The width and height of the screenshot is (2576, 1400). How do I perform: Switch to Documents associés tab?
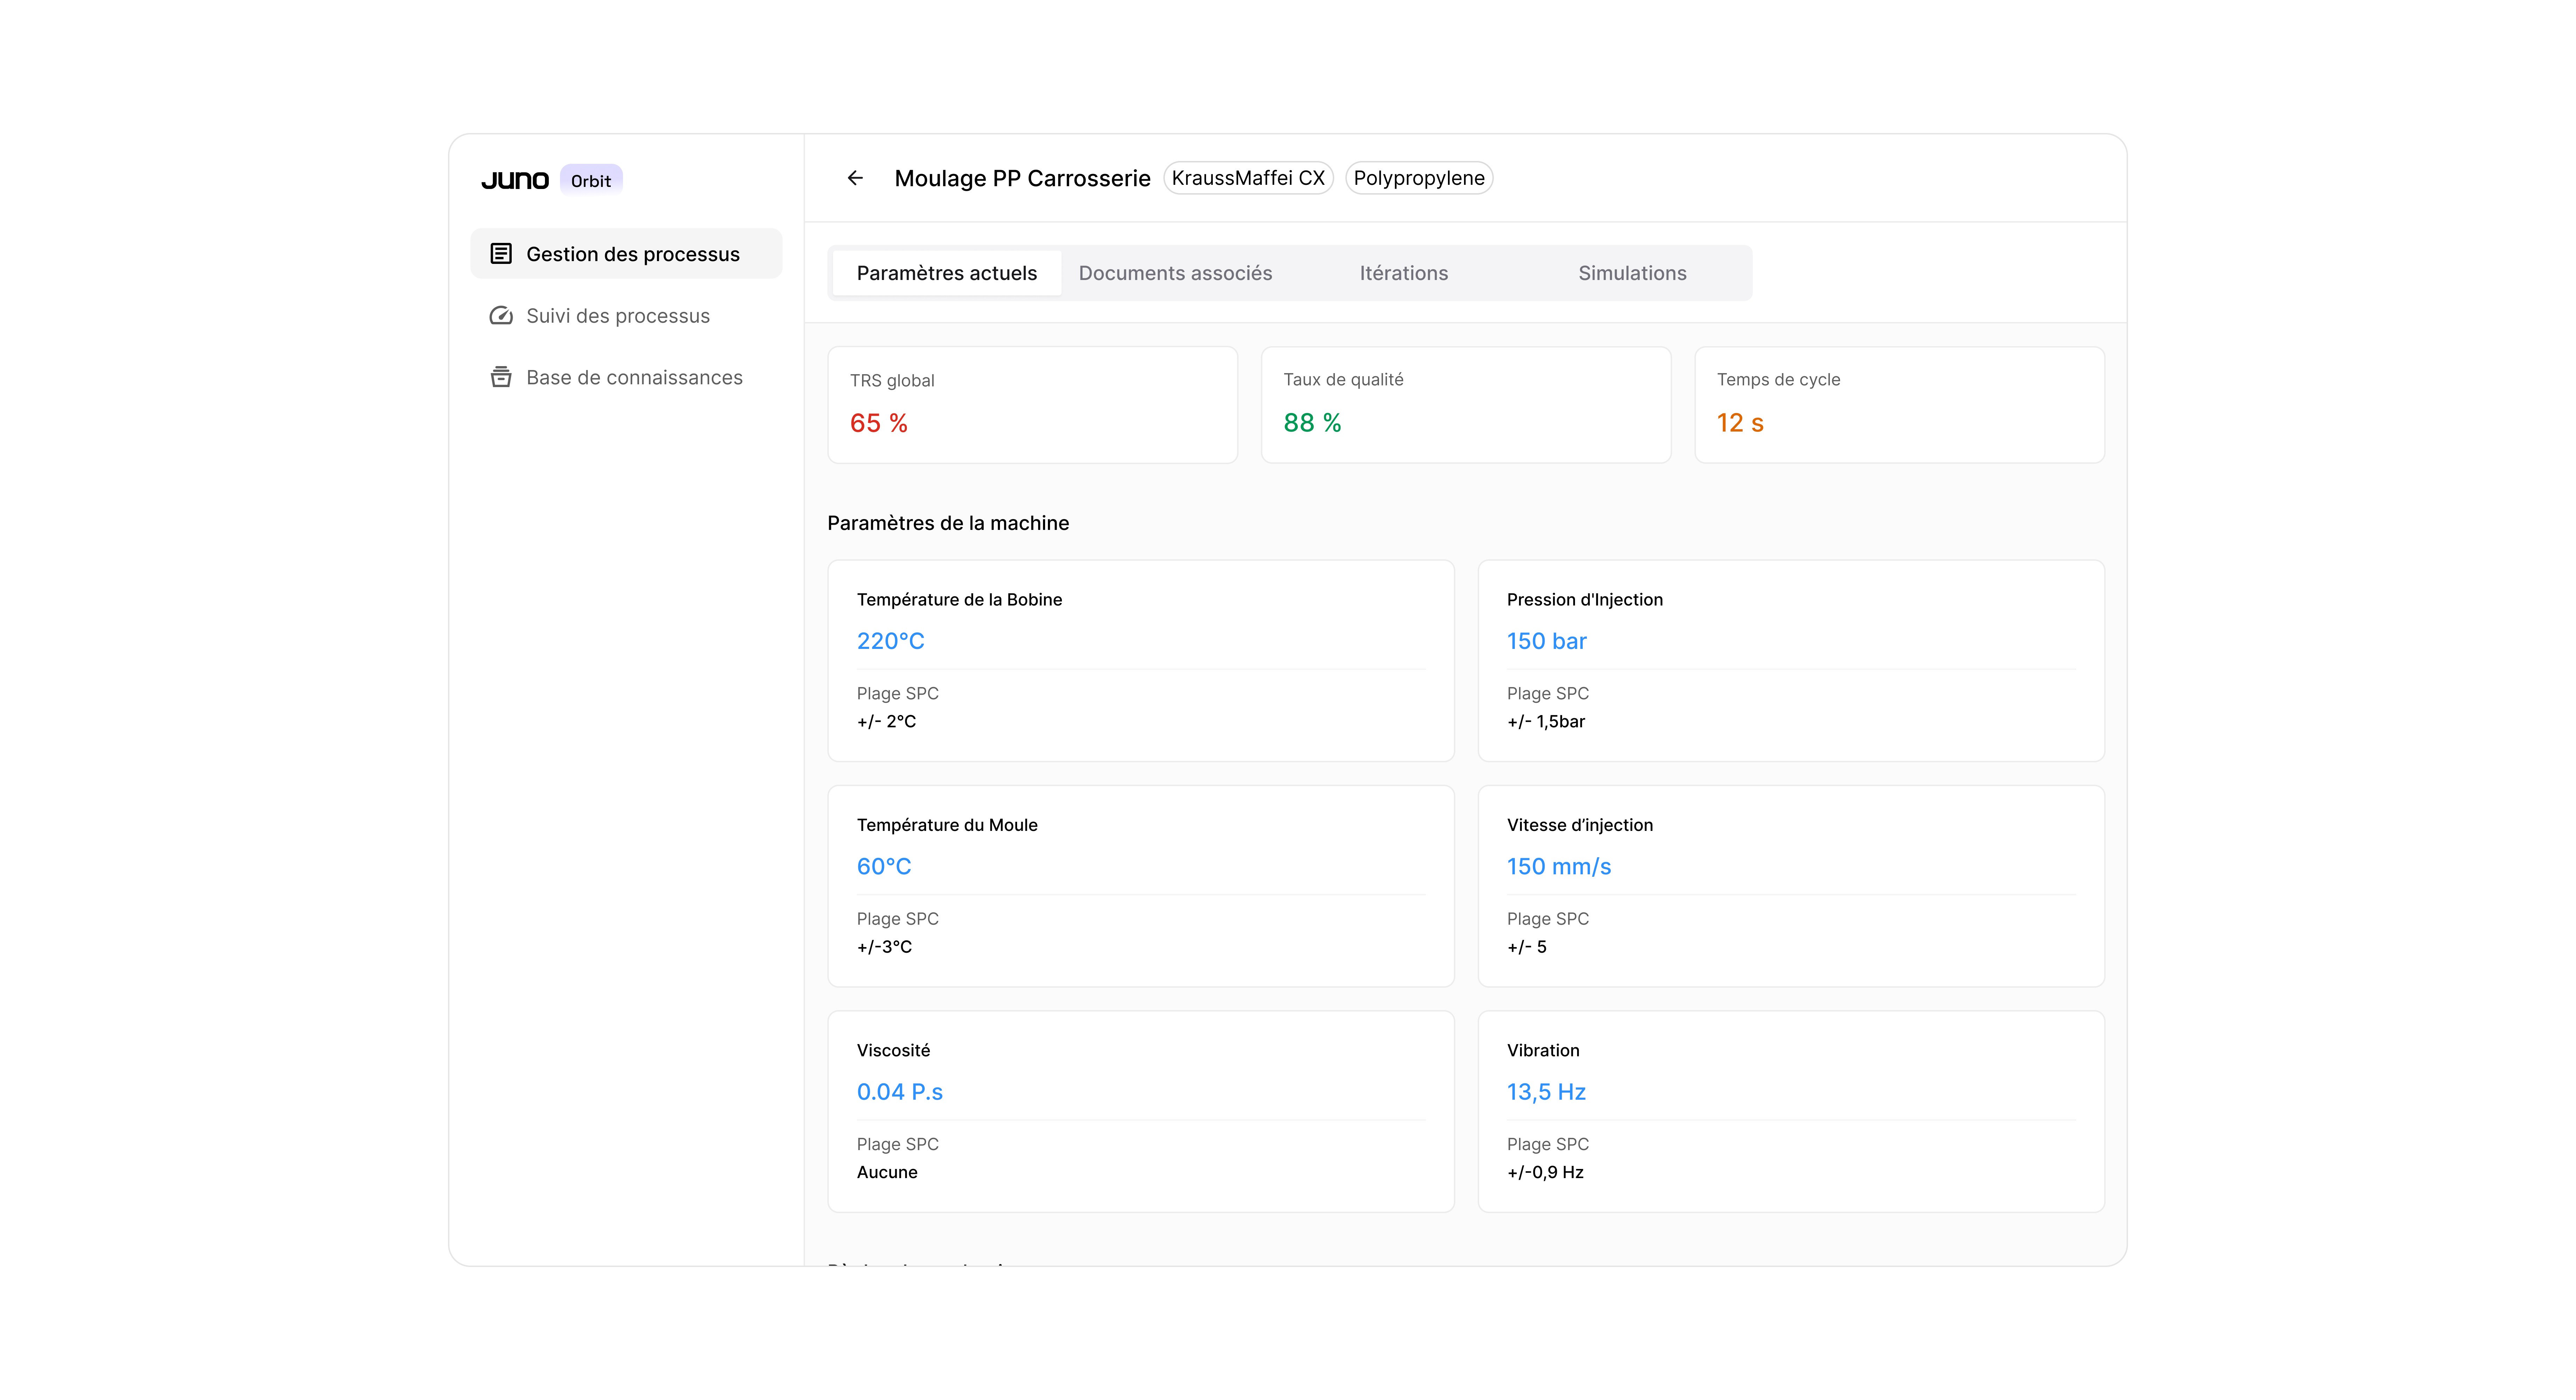pos(1175,273)
